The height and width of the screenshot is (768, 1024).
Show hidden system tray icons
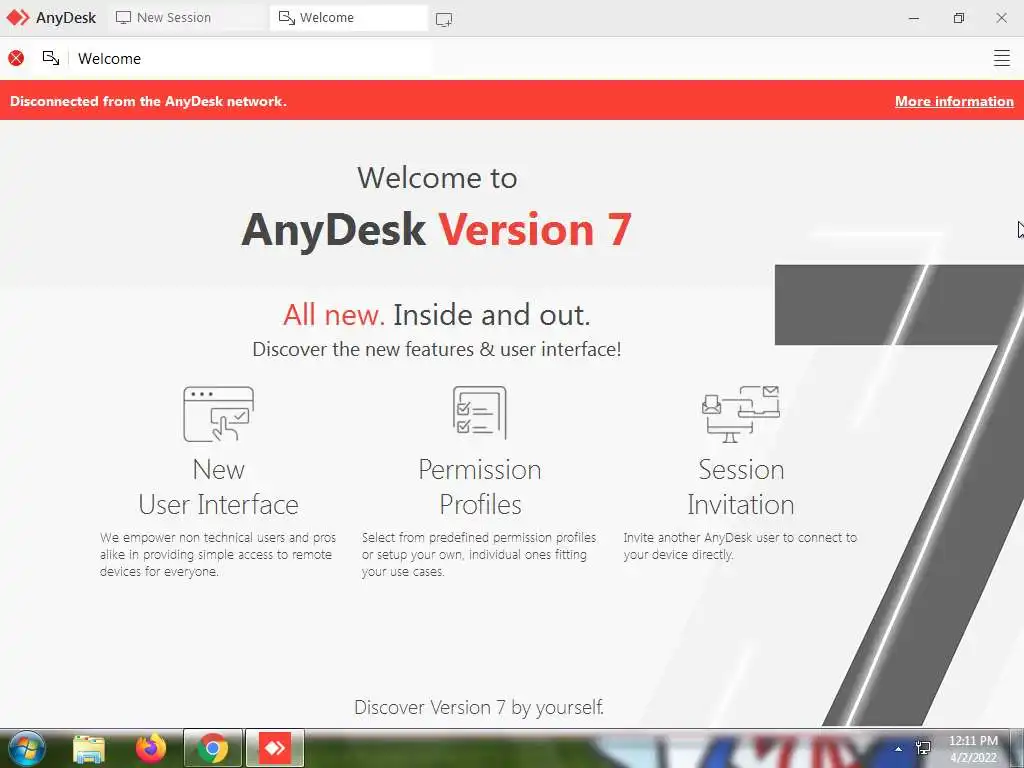coord(899,749)
